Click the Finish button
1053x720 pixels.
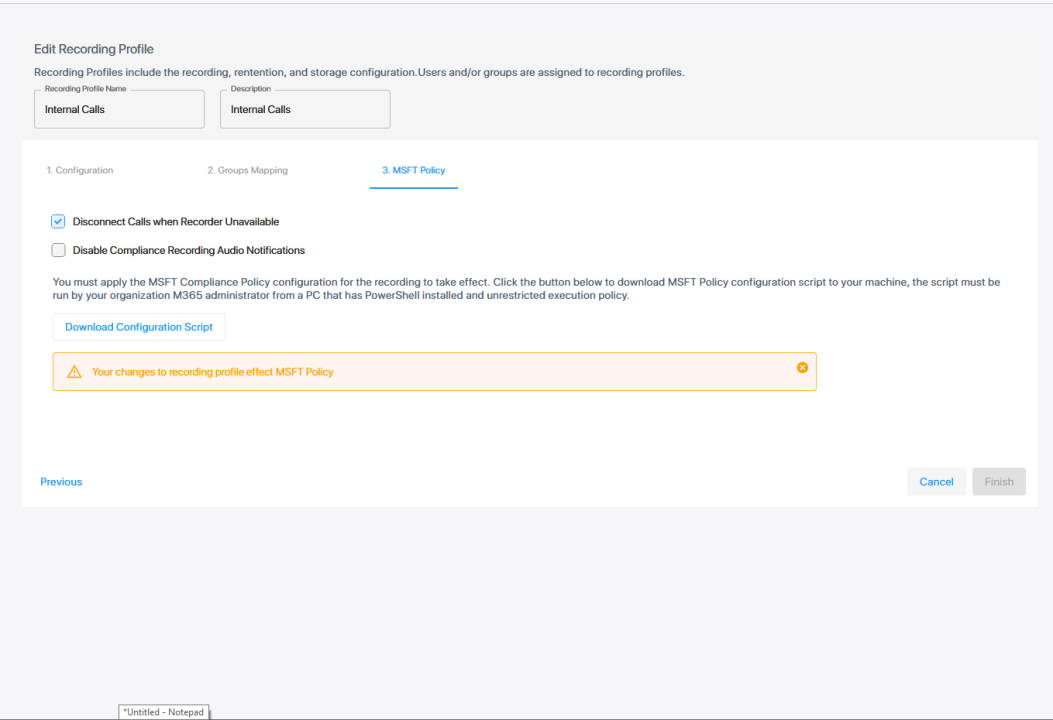tap(998, 482)
